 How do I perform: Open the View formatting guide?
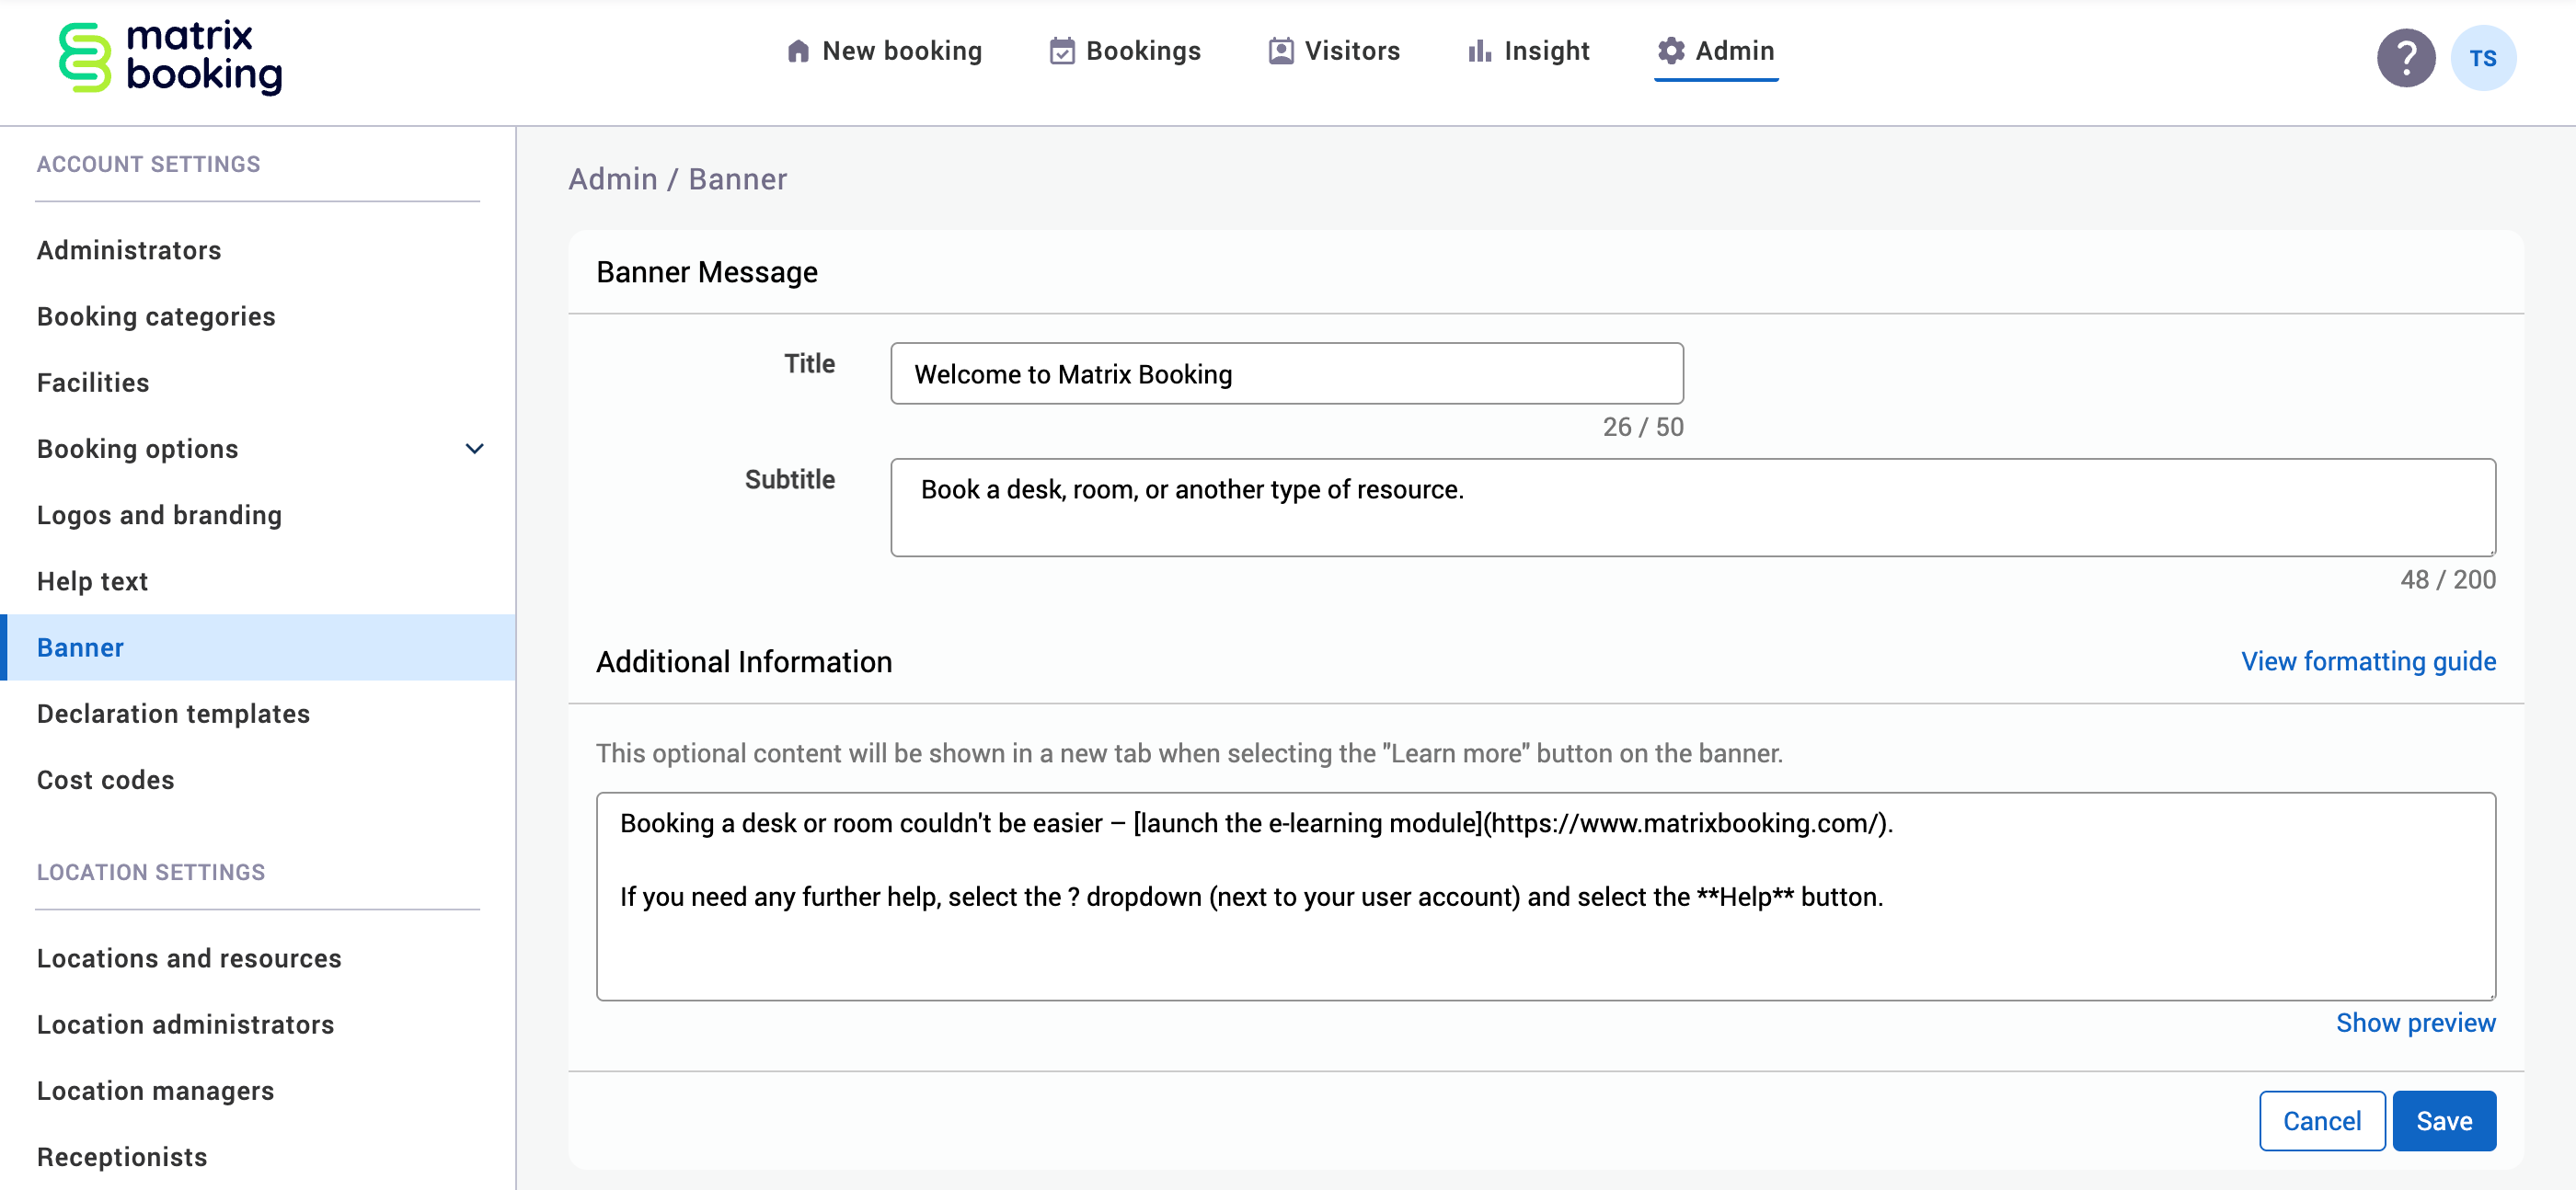point(2368,661)
